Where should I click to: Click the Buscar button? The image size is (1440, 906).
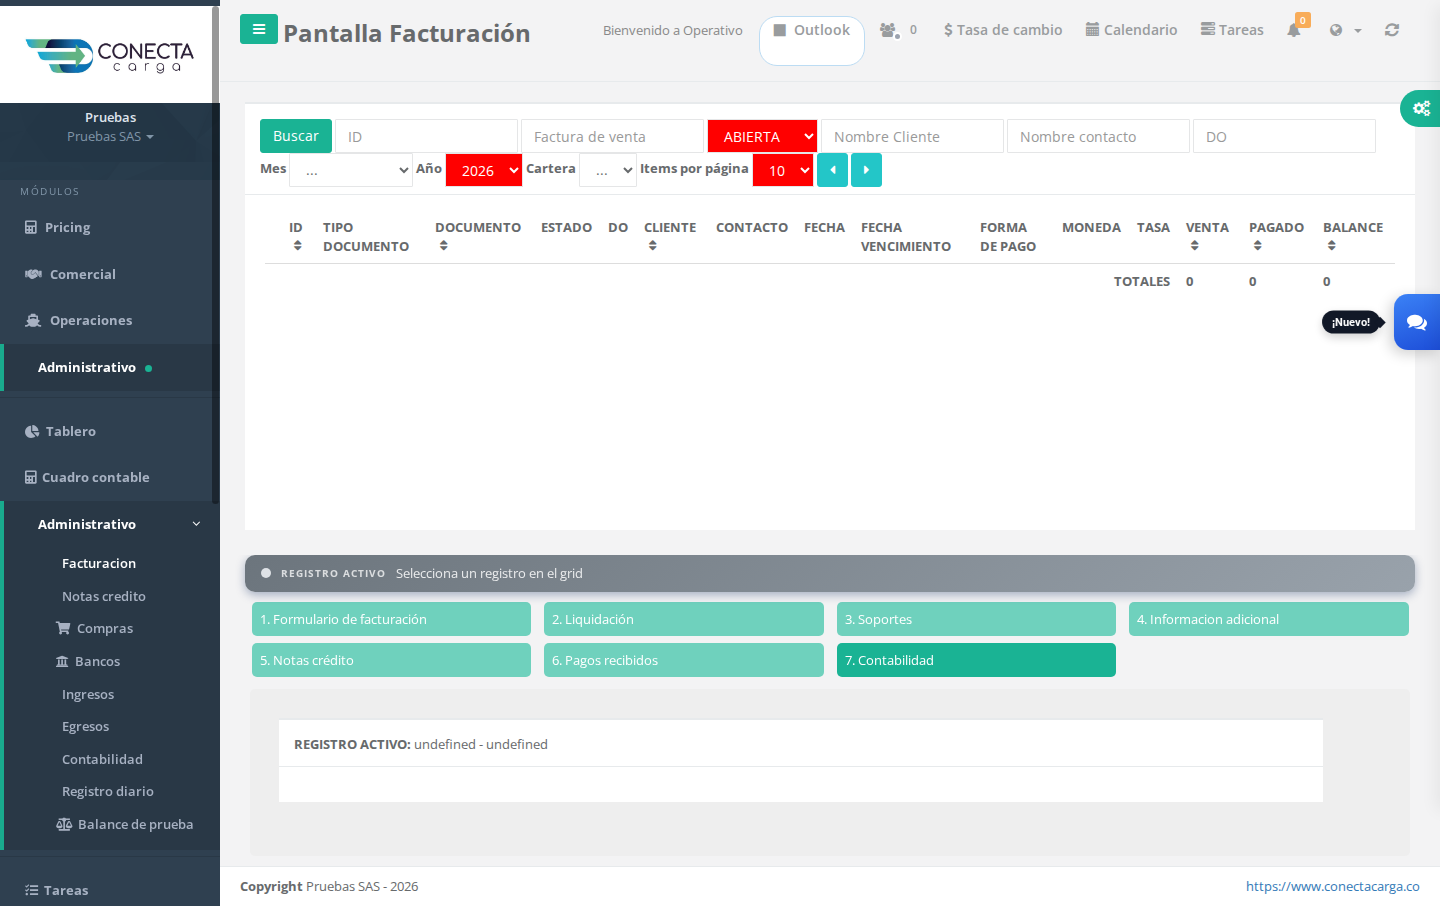coord(296,136)
